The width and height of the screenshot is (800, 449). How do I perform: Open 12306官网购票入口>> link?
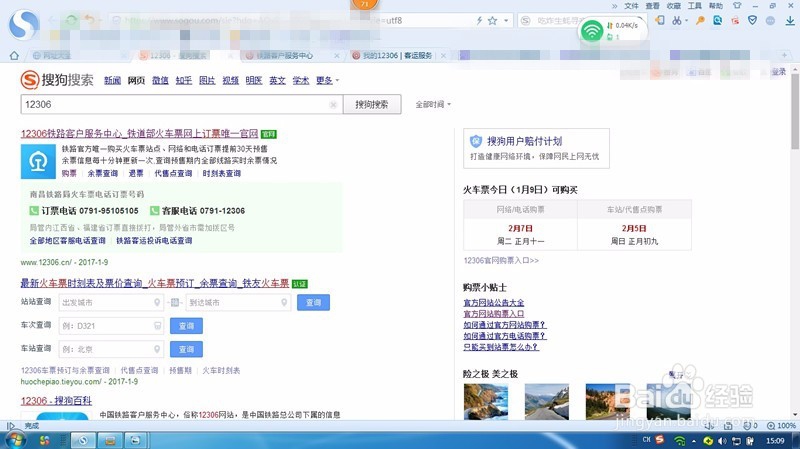click(501, 261)
